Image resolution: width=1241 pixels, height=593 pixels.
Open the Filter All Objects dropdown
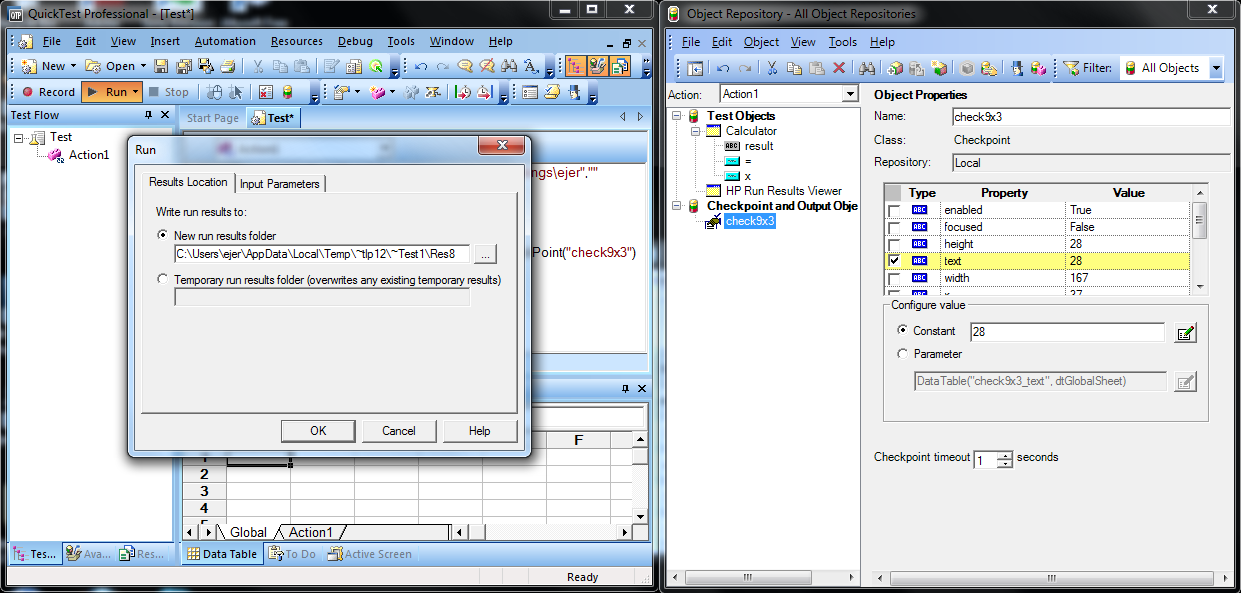[1216, 68]
